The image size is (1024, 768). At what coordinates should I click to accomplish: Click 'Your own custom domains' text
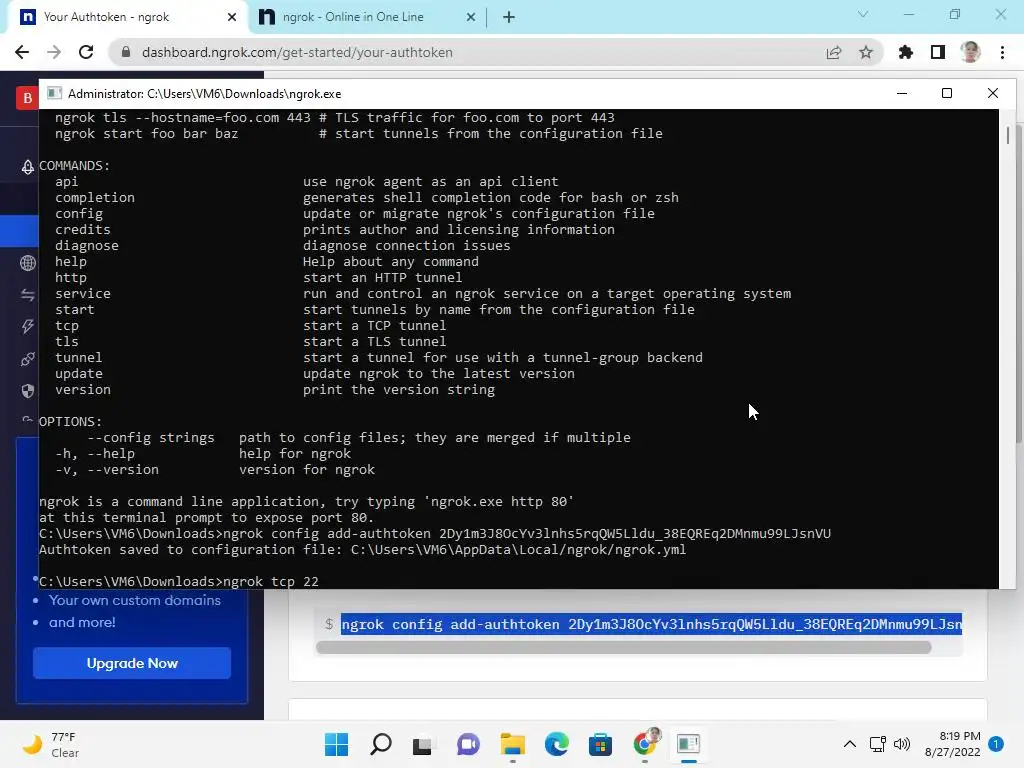tap(135, 600)
